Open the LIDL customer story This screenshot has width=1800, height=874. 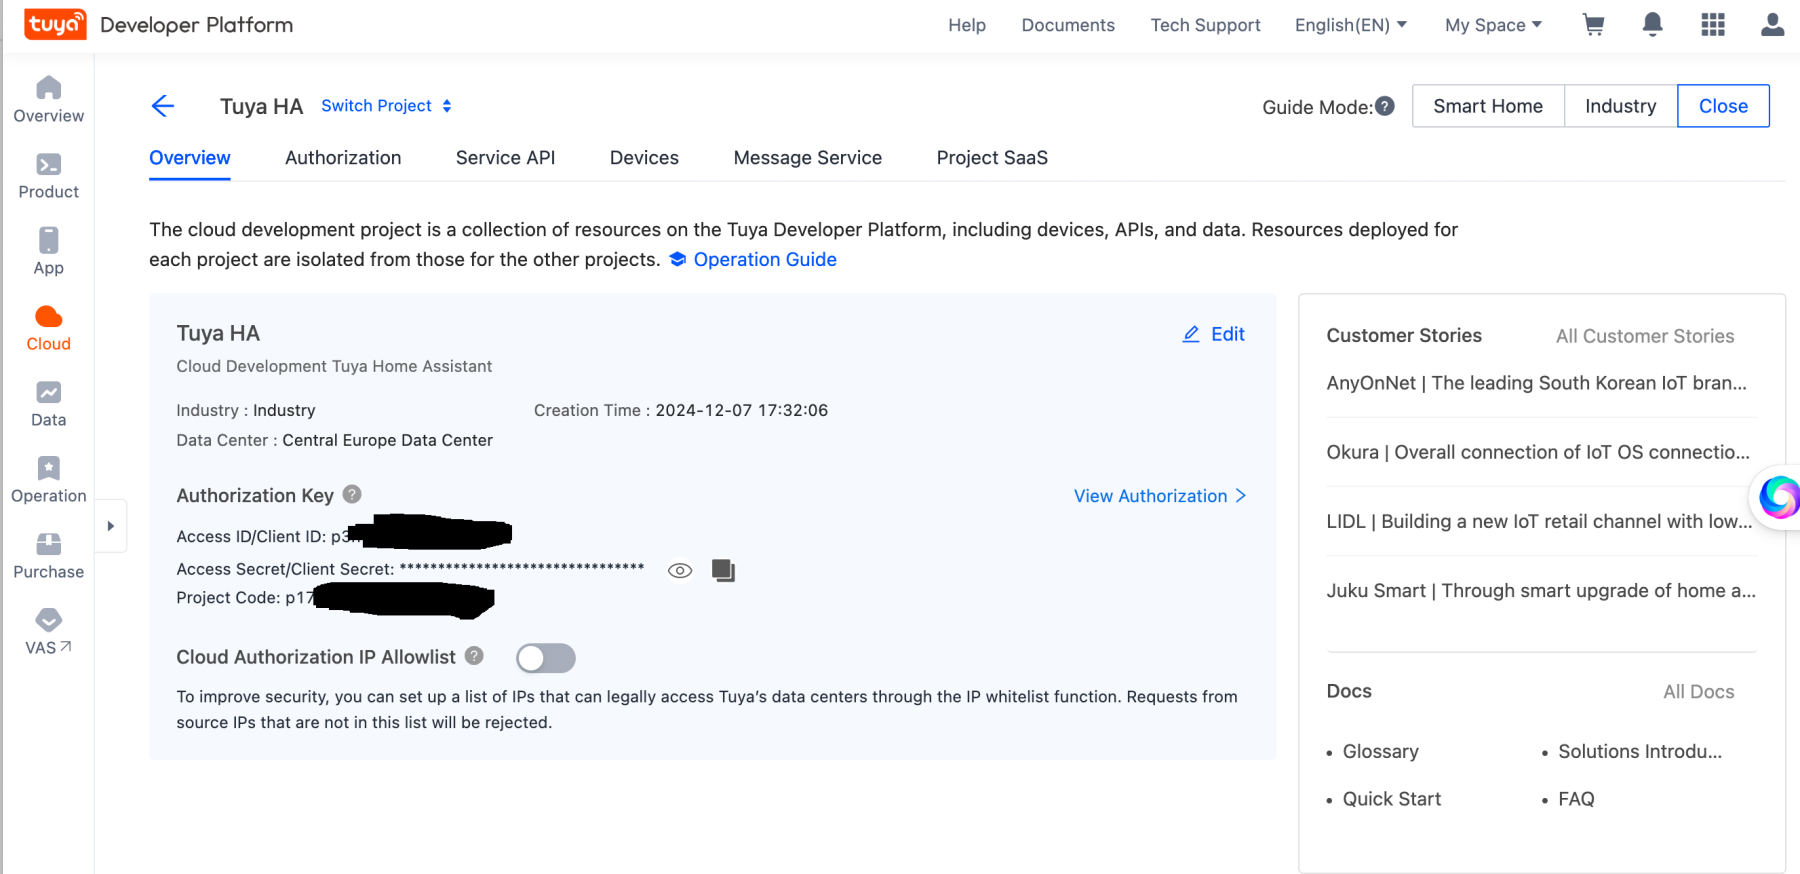pyautogui.click(x=1540, y=521)
